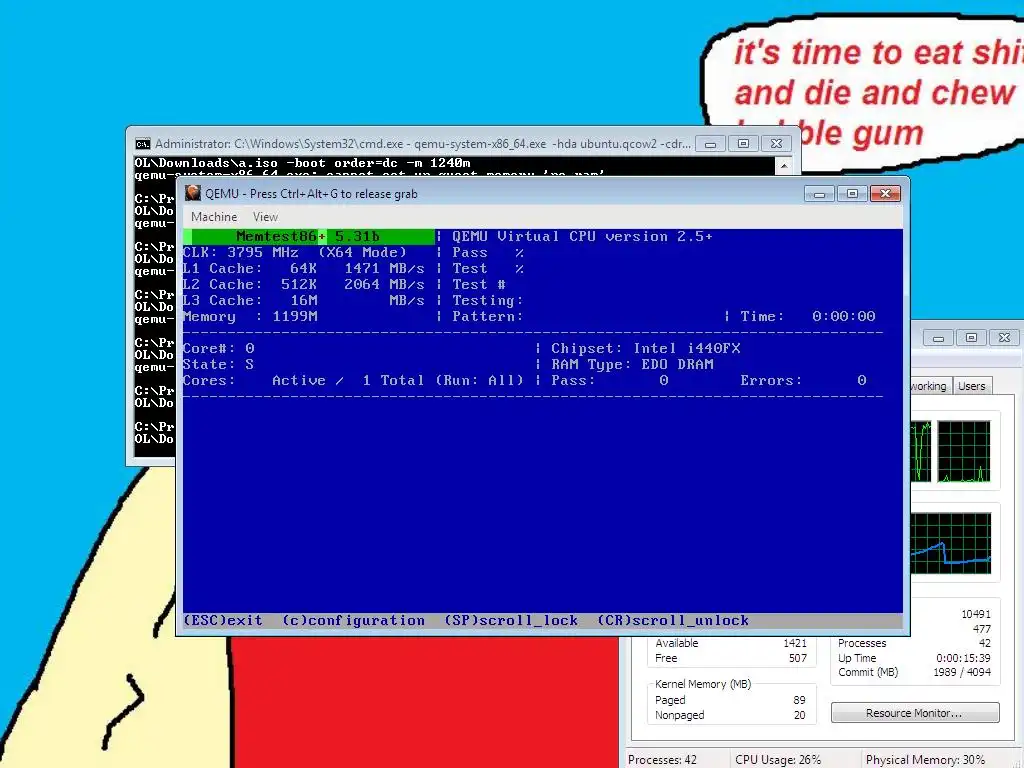Viewport: 1024px width, 768px height.
Task: Click the (CR)scroll_unlock text in Memtest
Action: [673, 620]
